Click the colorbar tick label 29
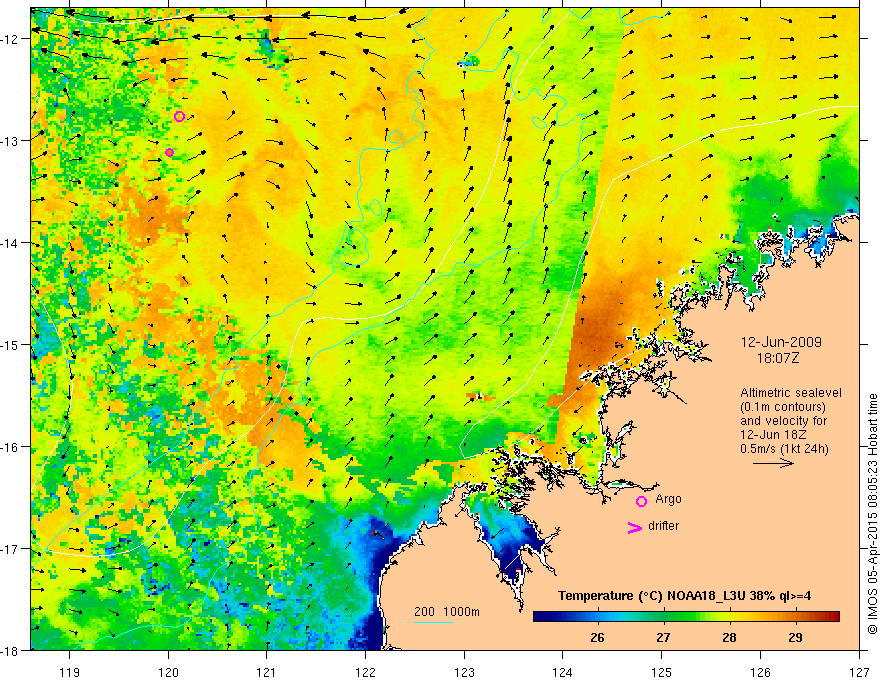This screenshot has width=880, height=680. pyautogui.click(x=795, y=637)
